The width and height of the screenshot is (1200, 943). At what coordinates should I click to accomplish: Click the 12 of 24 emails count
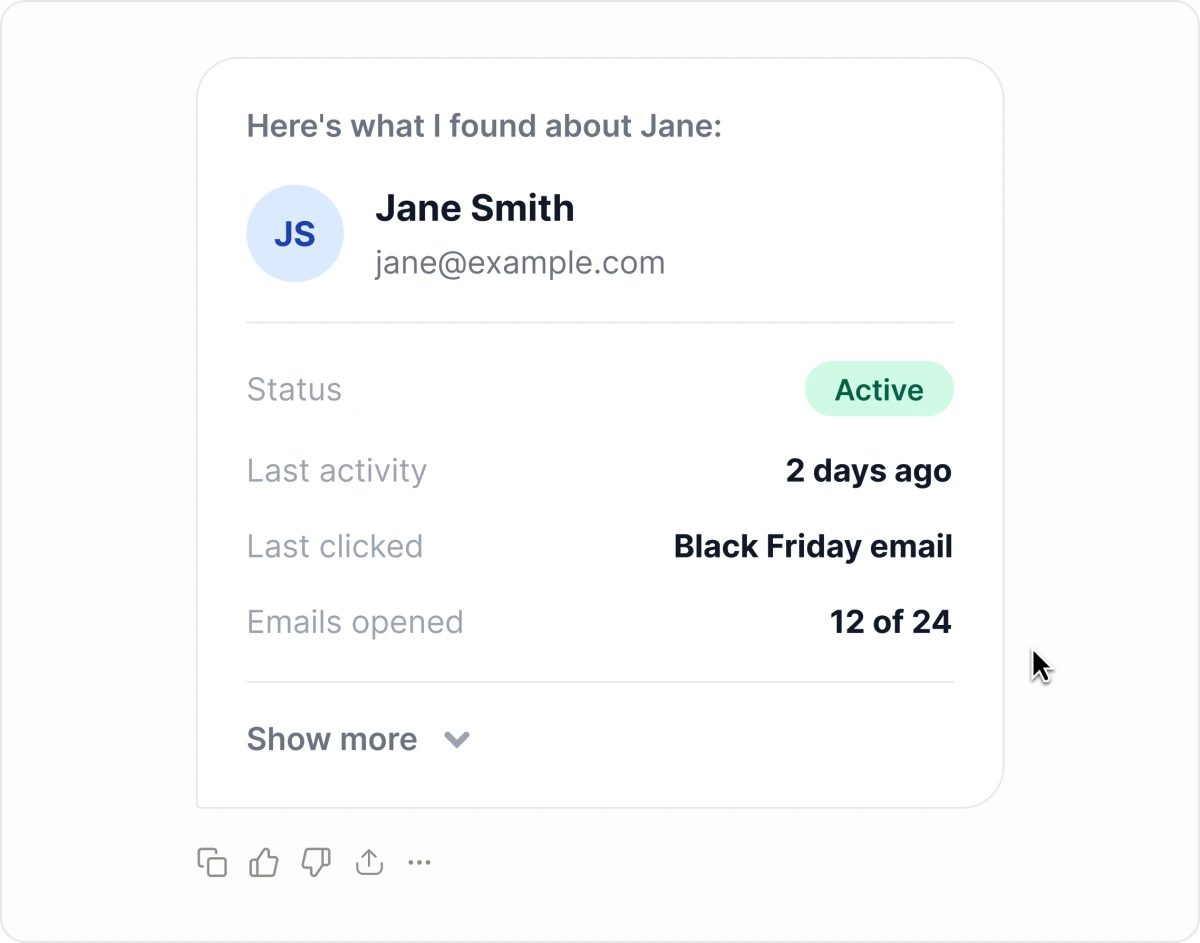pyautogui.click(x=891, y=622)
